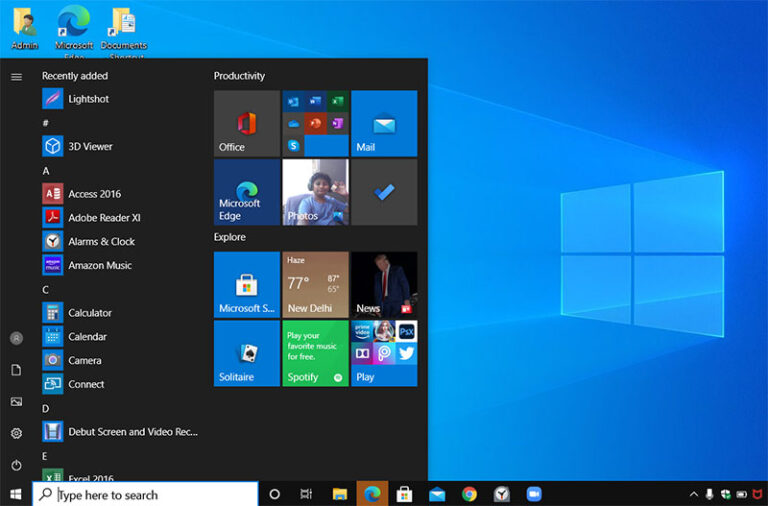768x506 pixels.
Task: Launch 3D Viewer app
Action: tap(90, 146)
